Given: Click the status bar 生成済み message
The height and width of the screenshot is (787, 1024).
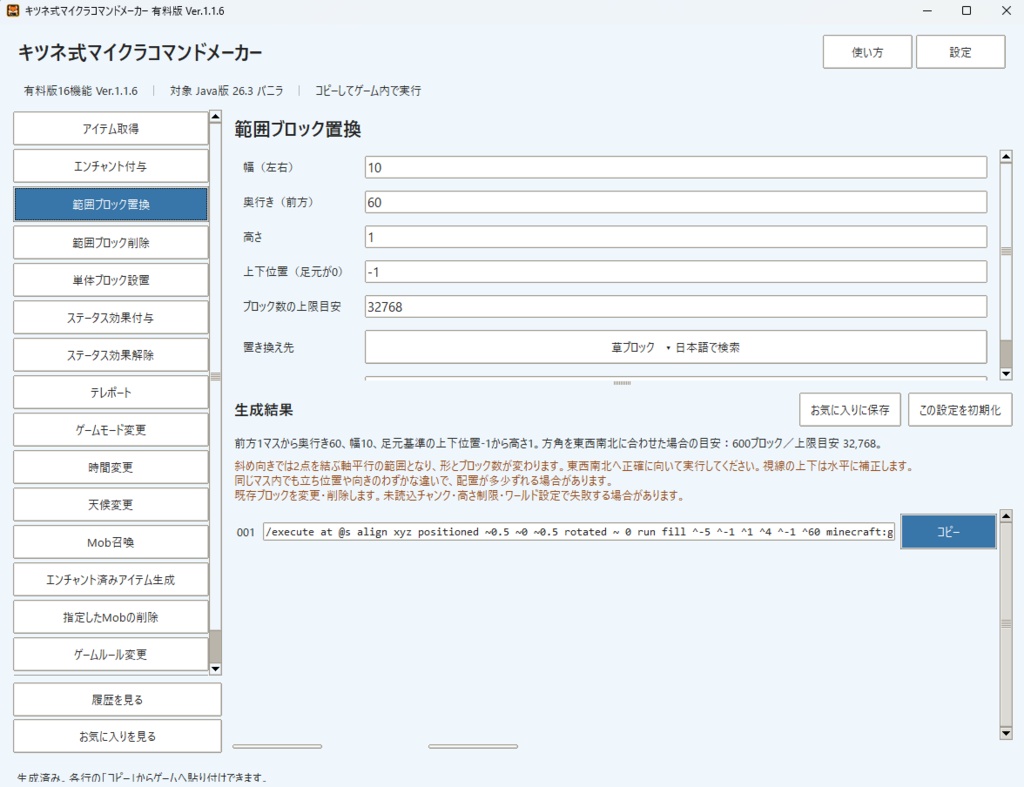Looking at the screenshot, I should [x=142, y=778].
